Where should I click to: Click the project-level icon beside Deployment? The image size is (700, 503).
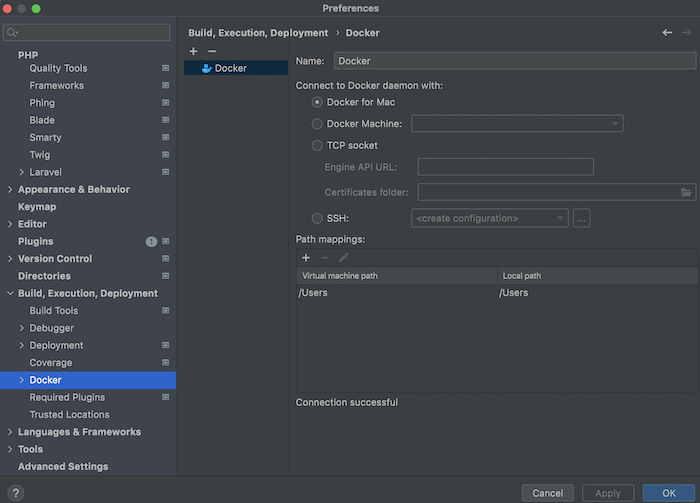(166, 345)
